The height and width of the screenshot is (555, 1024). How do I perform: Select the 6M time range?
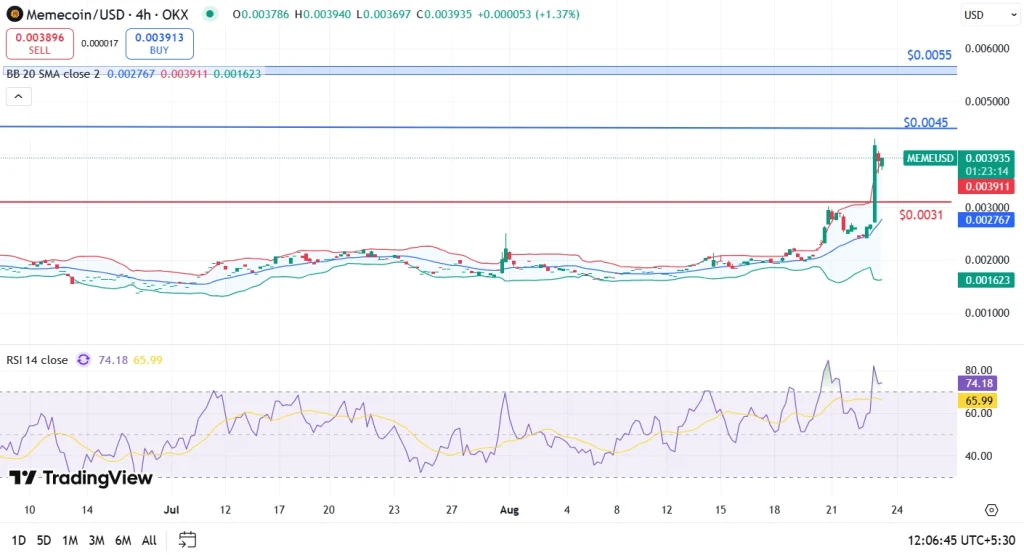(x=123, y=540)
